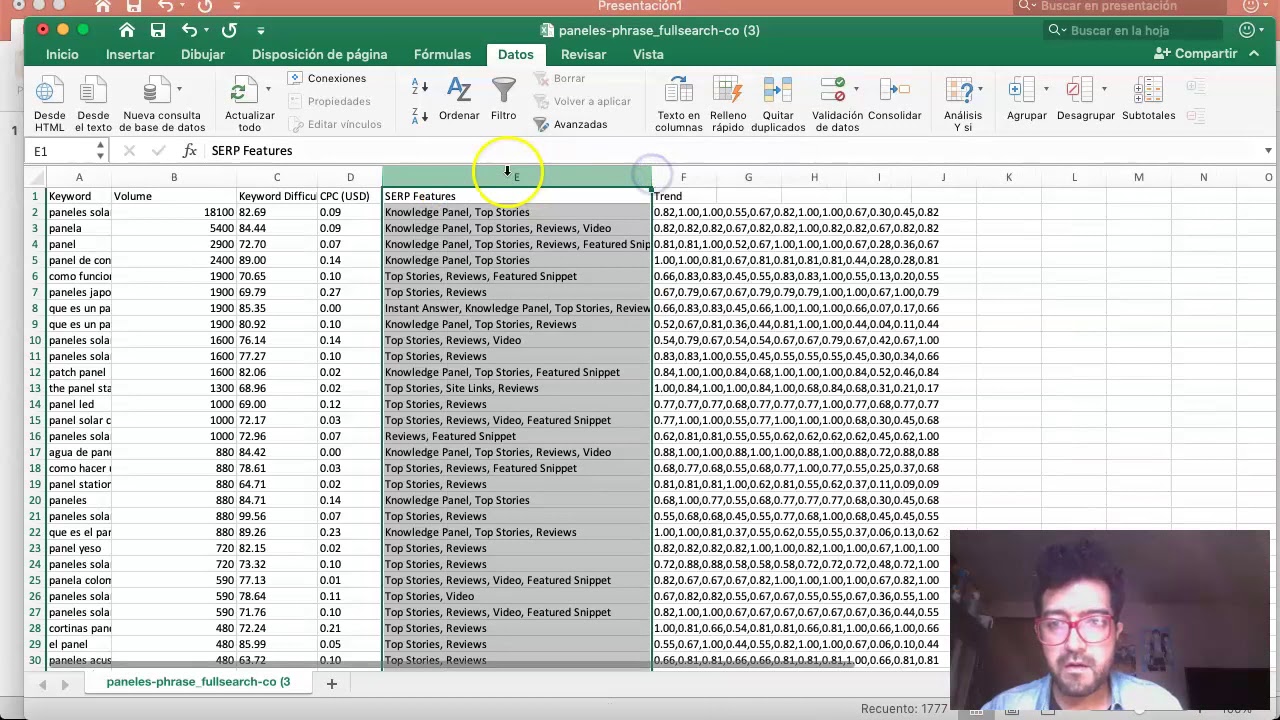The width and height of the screenshot is (1280, 720).
Task: Expand Análisis Y si dropdown arrow
Action: click(x=980, y=89)
